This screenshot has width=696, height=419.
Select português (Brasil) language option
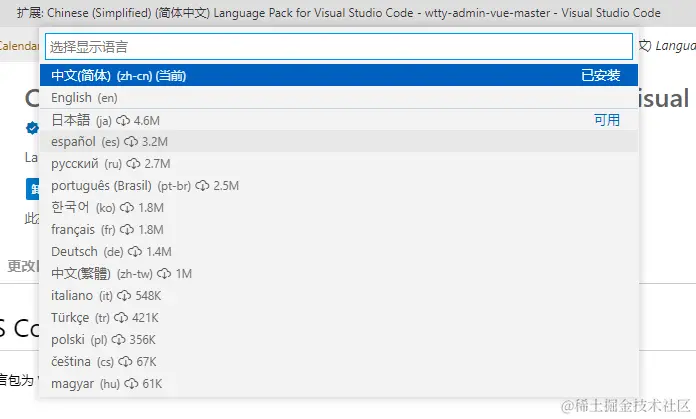[339, 186]
